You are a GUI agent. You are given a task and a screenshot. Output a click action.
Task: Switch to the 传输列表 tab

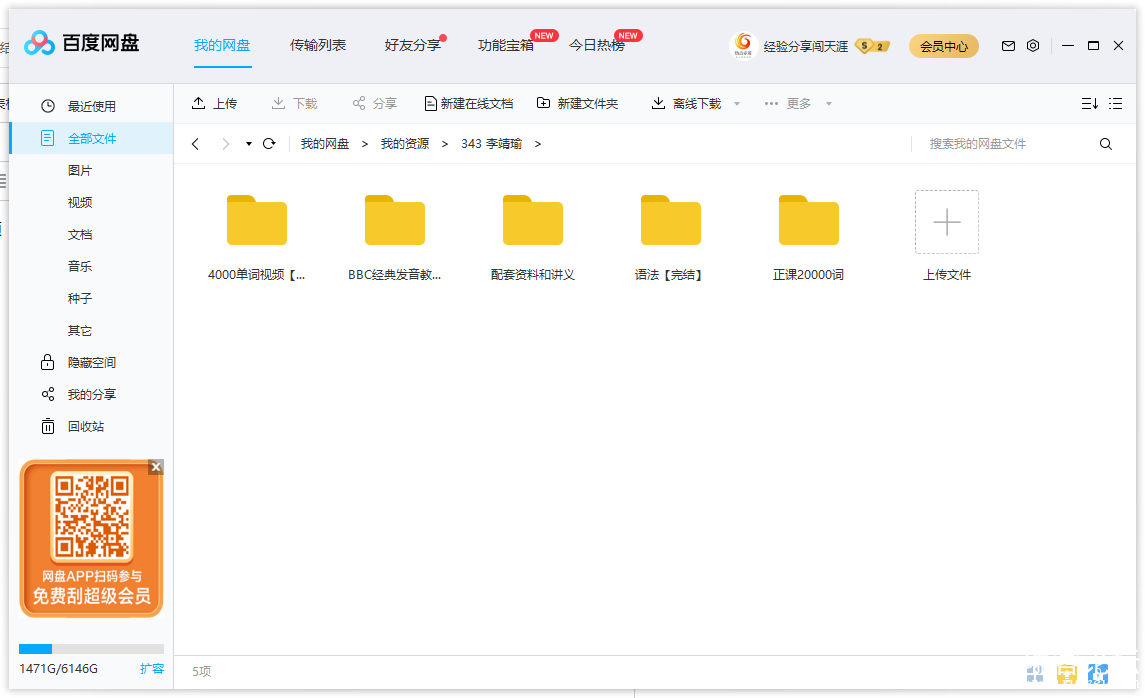coord(318,45)
